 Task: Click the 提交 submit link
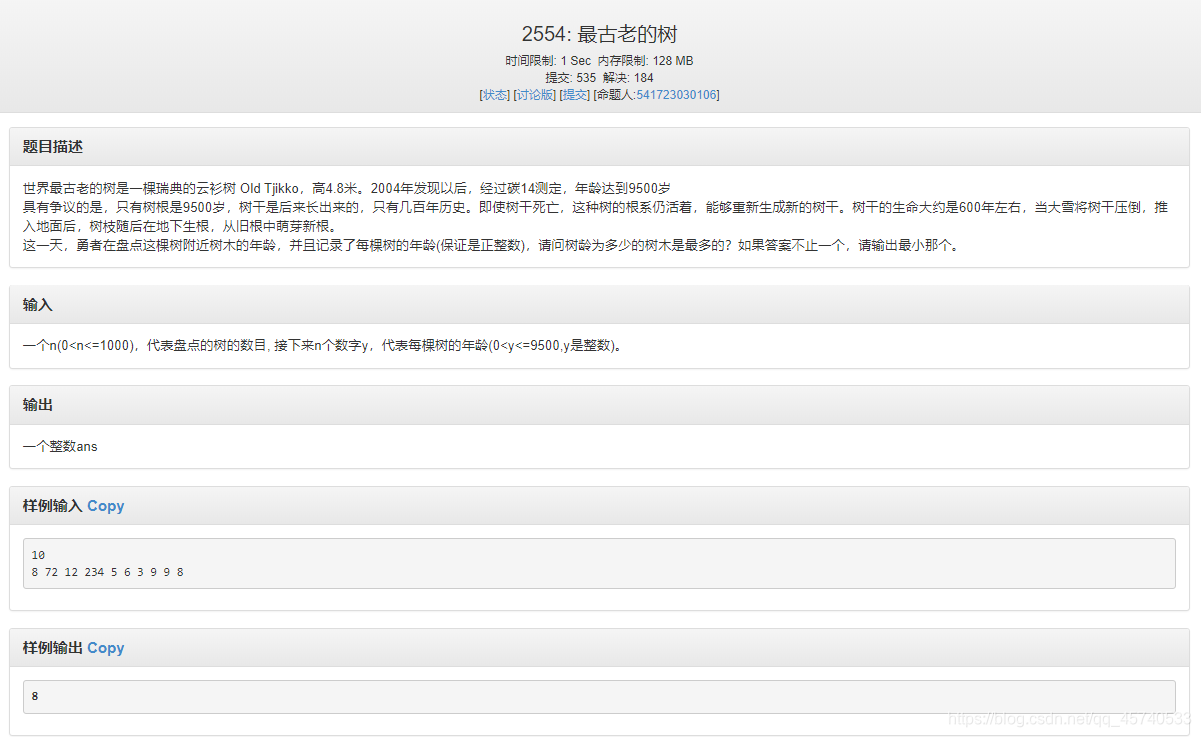(575, 95)
